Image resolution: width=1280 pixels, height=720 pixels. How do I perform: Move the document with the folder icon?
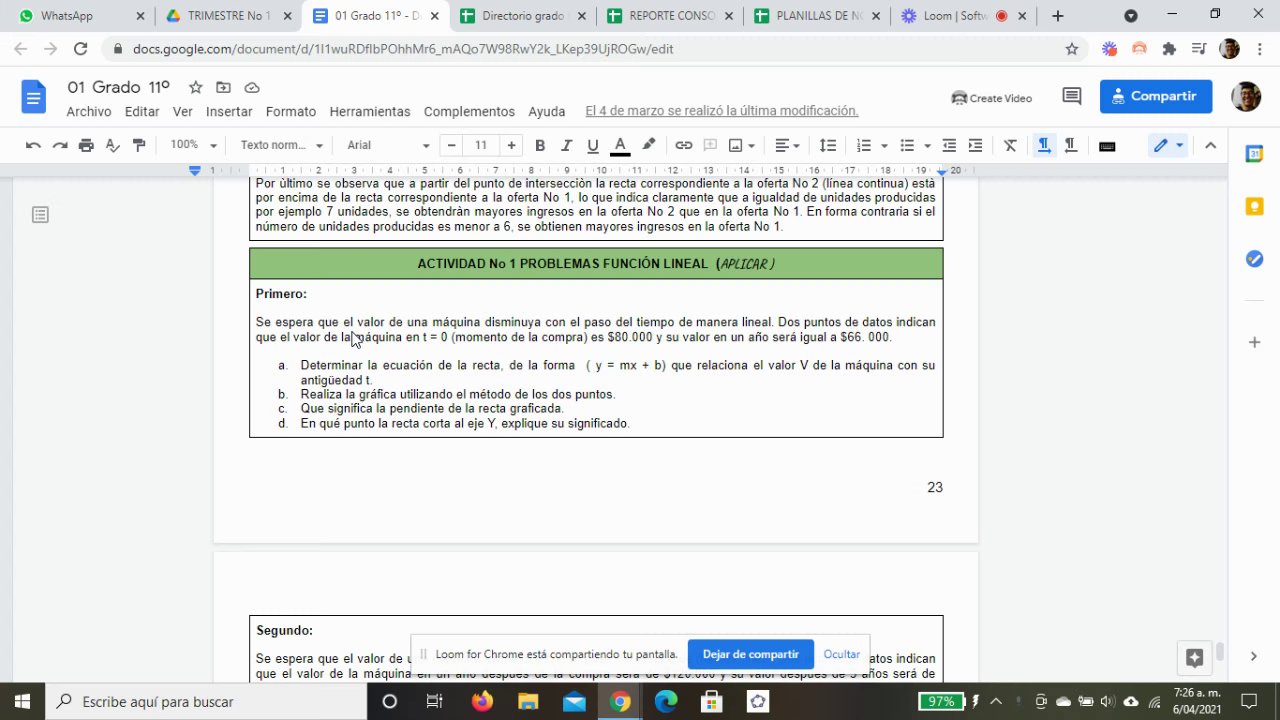pyautogui.click(x=223, y=88)
